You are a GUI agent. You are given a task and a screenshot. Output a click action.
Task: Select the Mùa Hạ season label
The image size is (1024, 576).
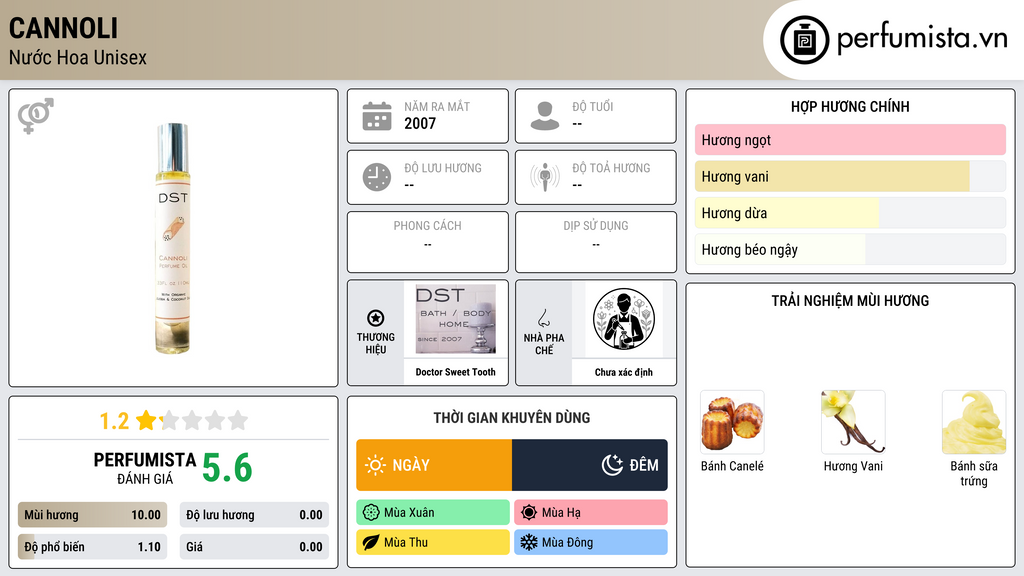(x=591, y=513)
